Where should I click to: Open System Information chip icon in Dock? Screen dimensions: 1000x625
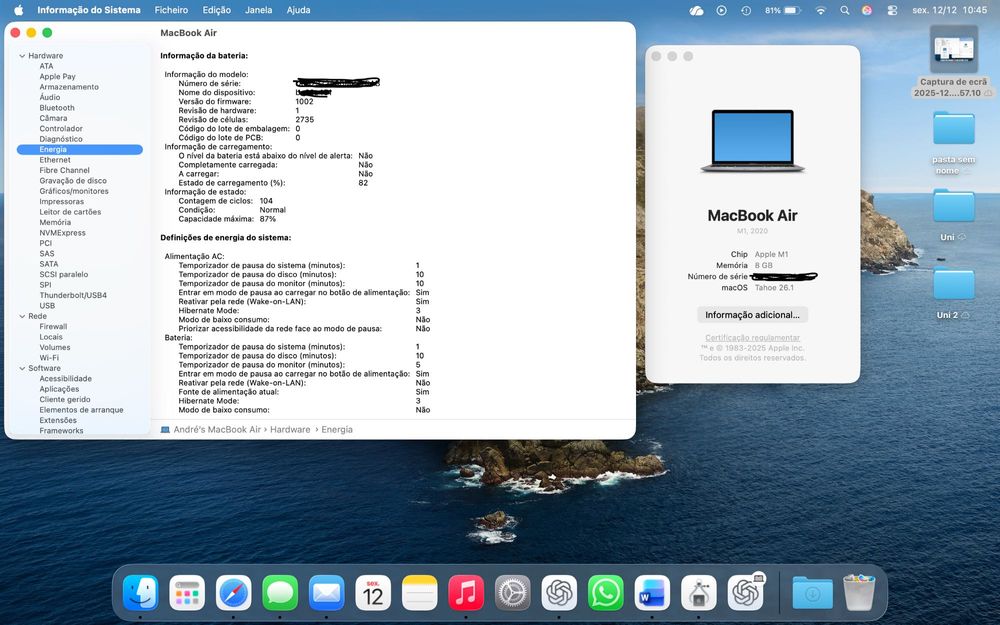pyautogui.click(x=698, y=592)
